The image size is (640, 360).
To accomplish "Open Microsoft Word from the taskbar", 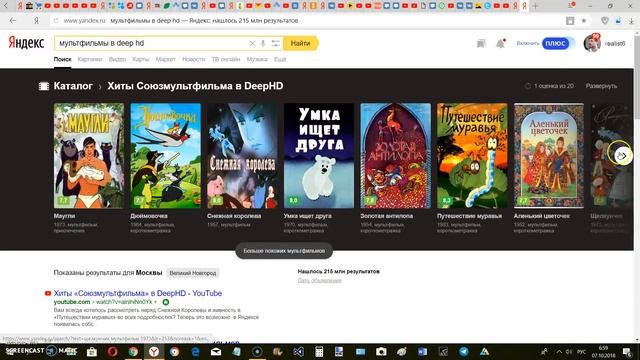I will (422, 351).
